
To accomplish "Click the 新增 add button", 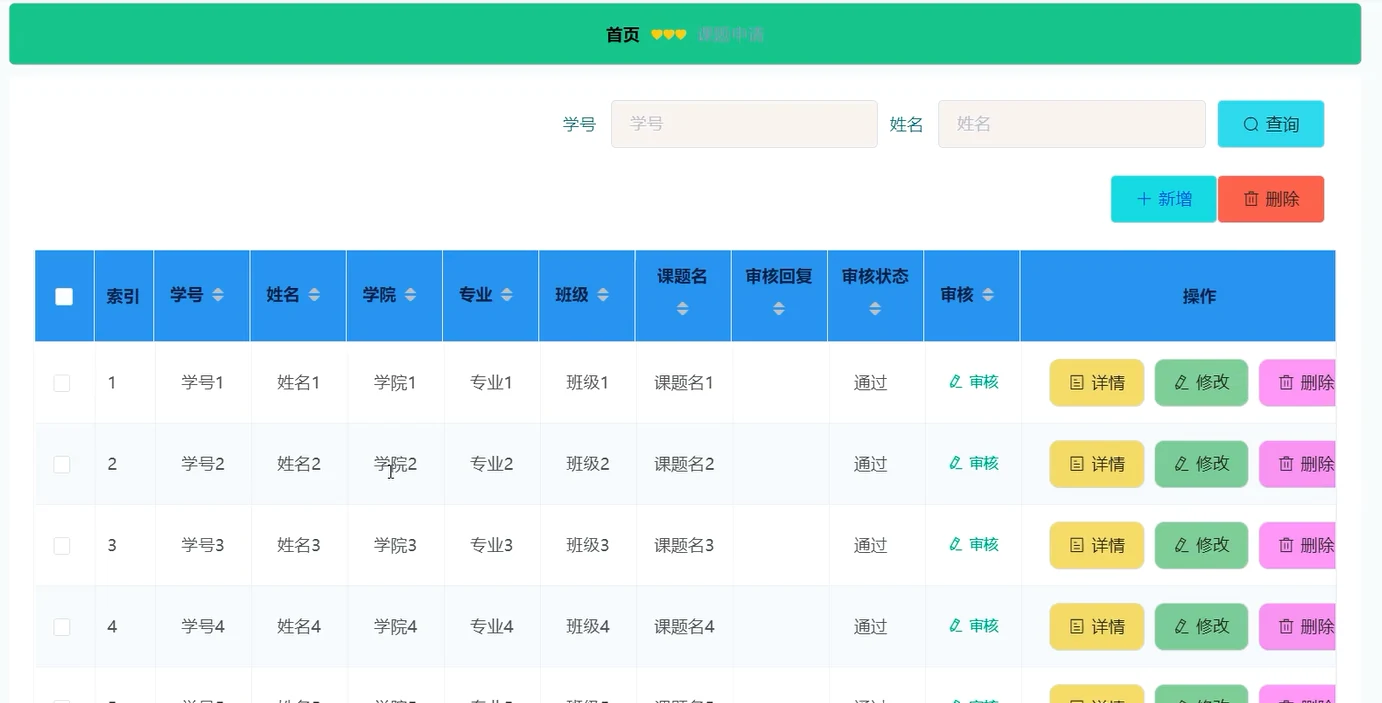I will coord(1163,199).
